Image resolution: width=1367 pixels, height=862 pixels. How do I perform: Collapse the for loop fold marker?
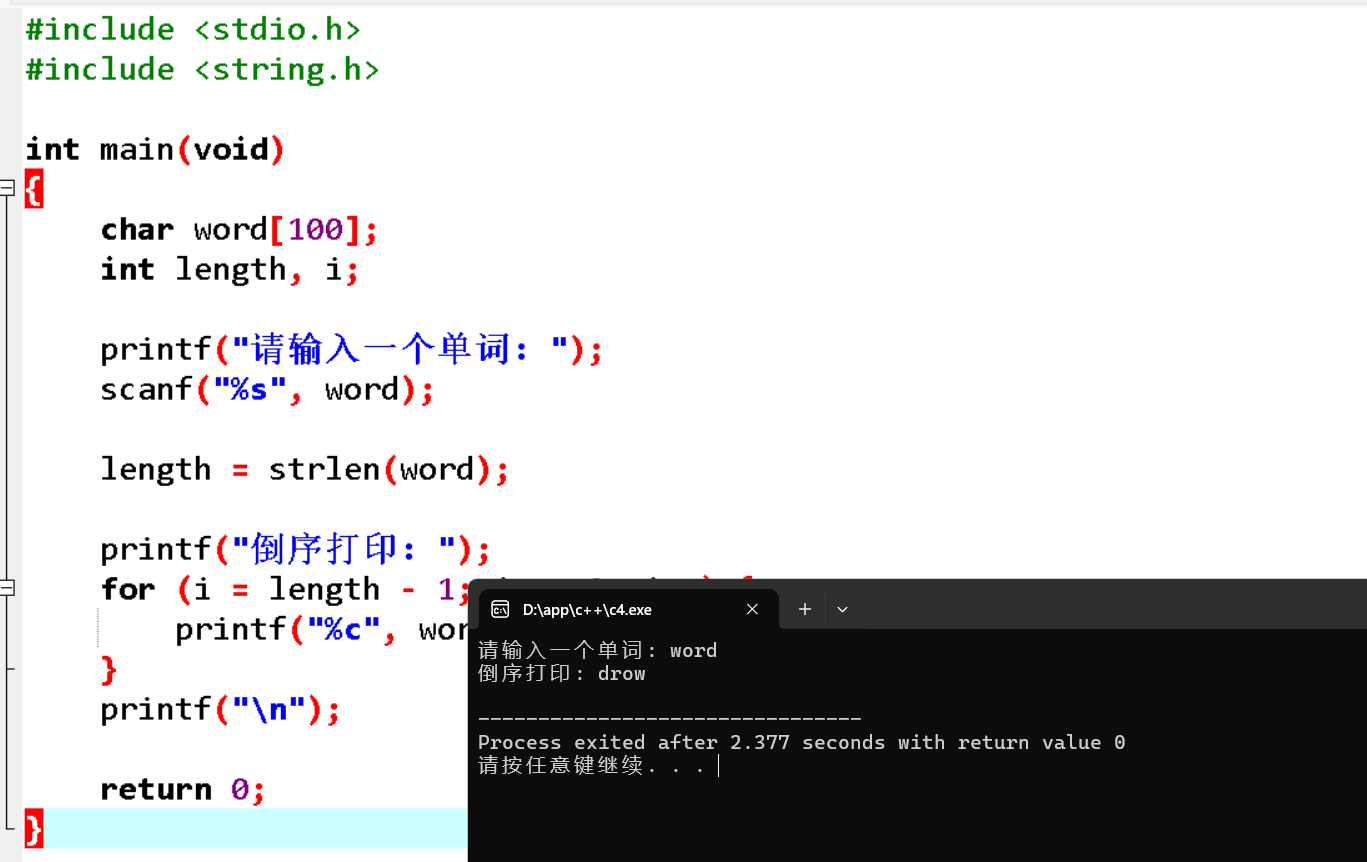7,587
